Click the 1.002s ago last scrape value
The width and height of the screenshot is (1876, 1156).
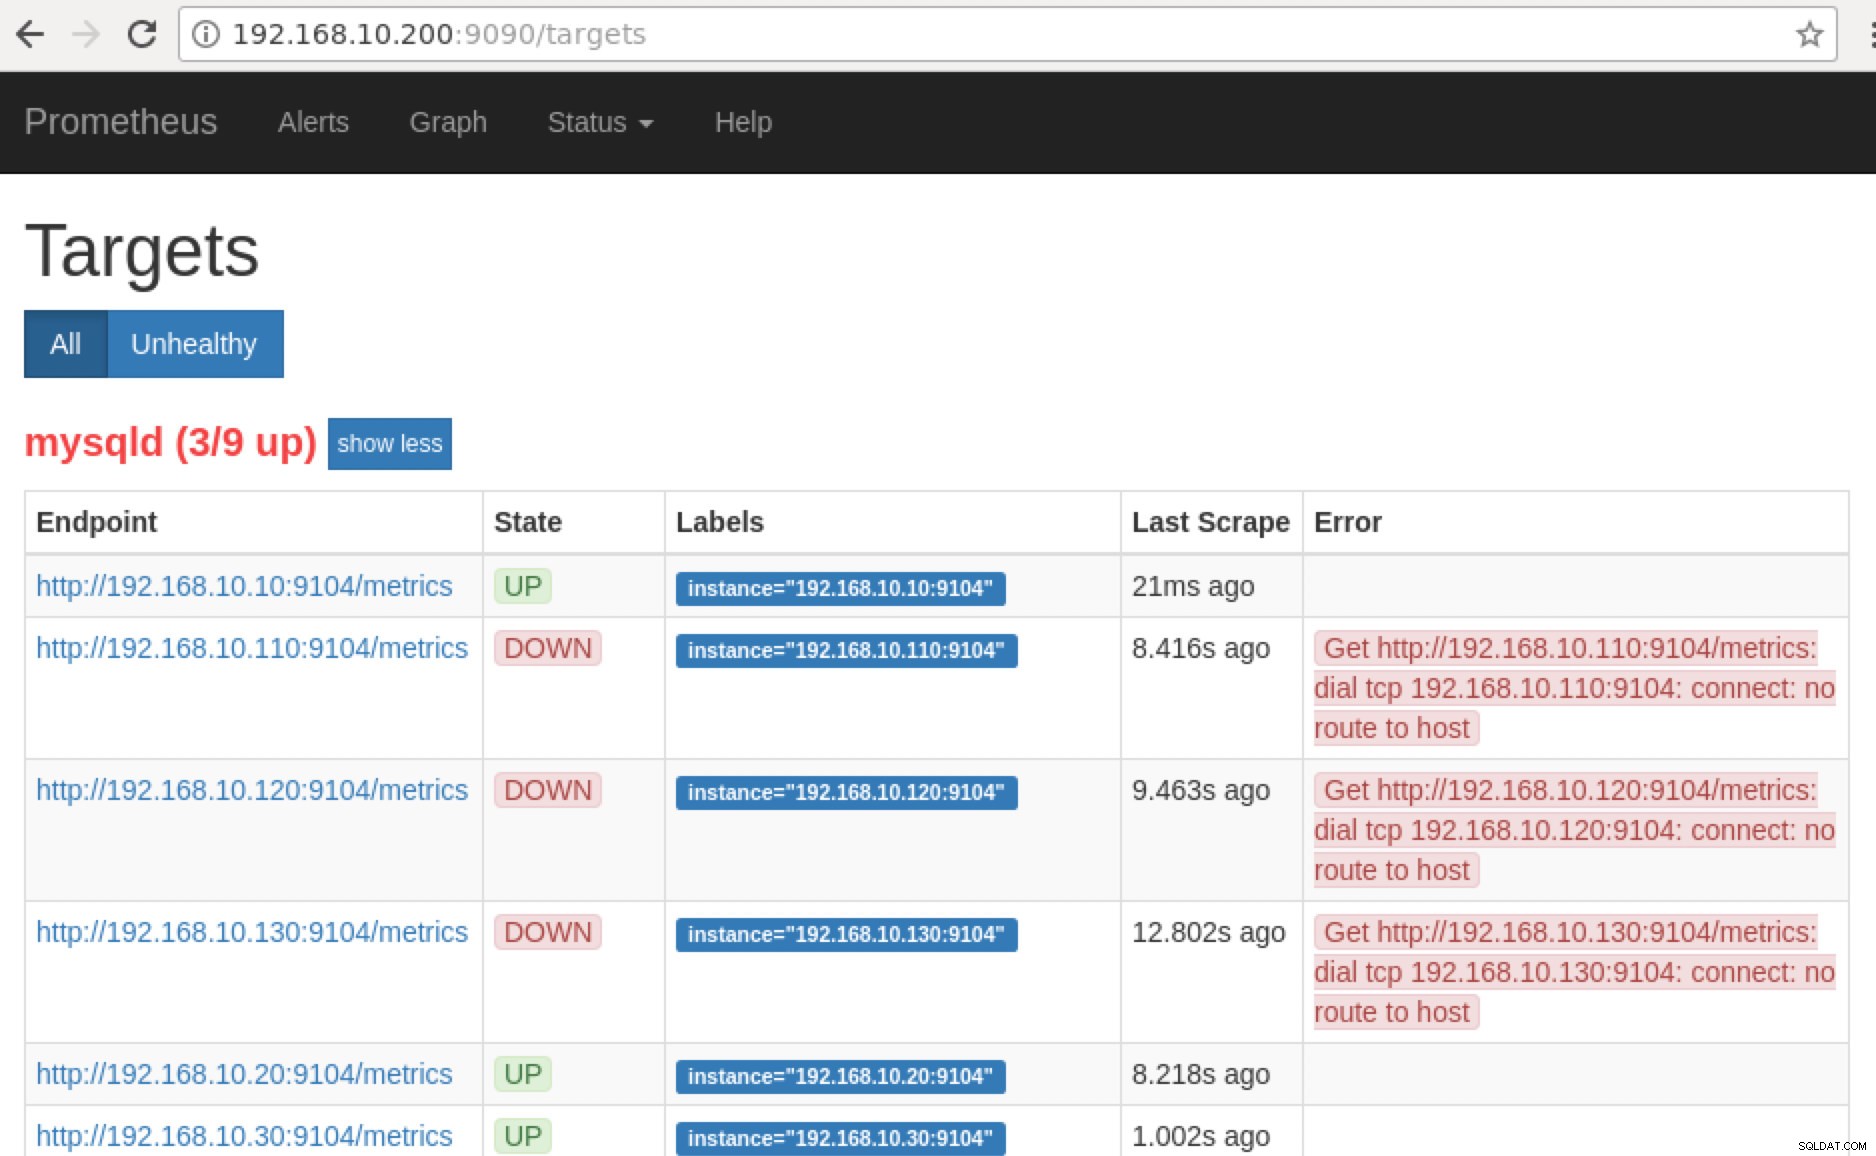click(1201, 1136)
